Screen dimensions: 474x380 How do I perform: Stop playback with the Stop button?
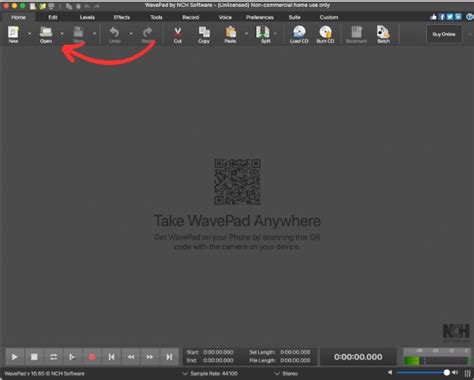point(34,357)
